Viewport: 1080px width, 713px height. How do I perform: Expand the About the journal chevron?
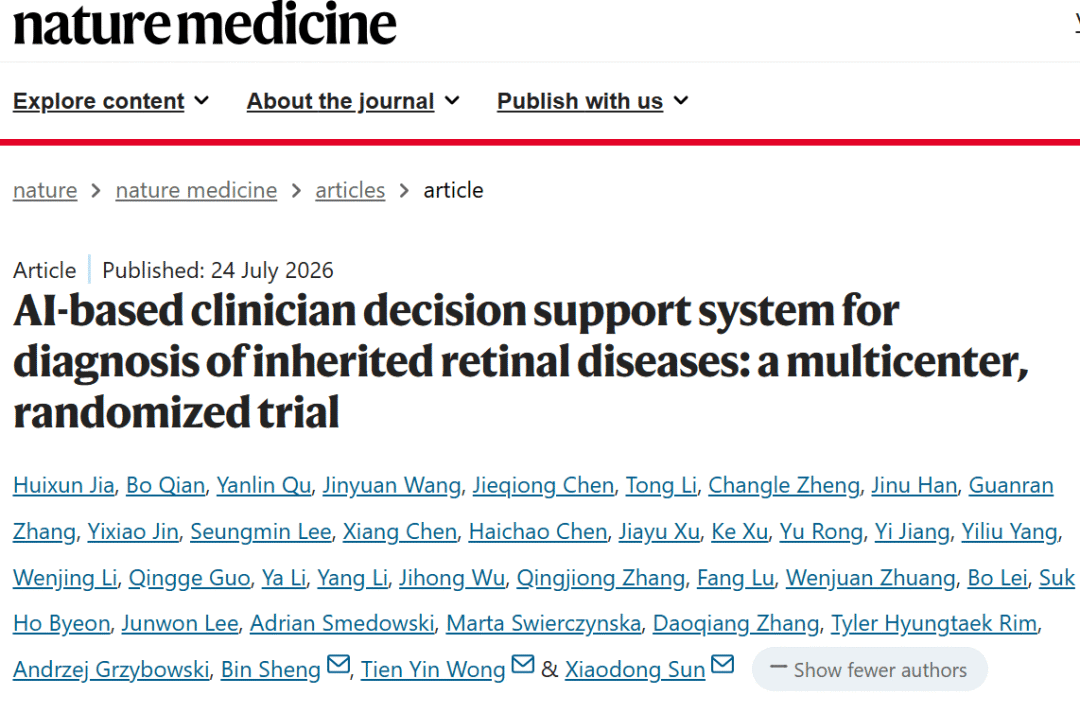(452, 101)
